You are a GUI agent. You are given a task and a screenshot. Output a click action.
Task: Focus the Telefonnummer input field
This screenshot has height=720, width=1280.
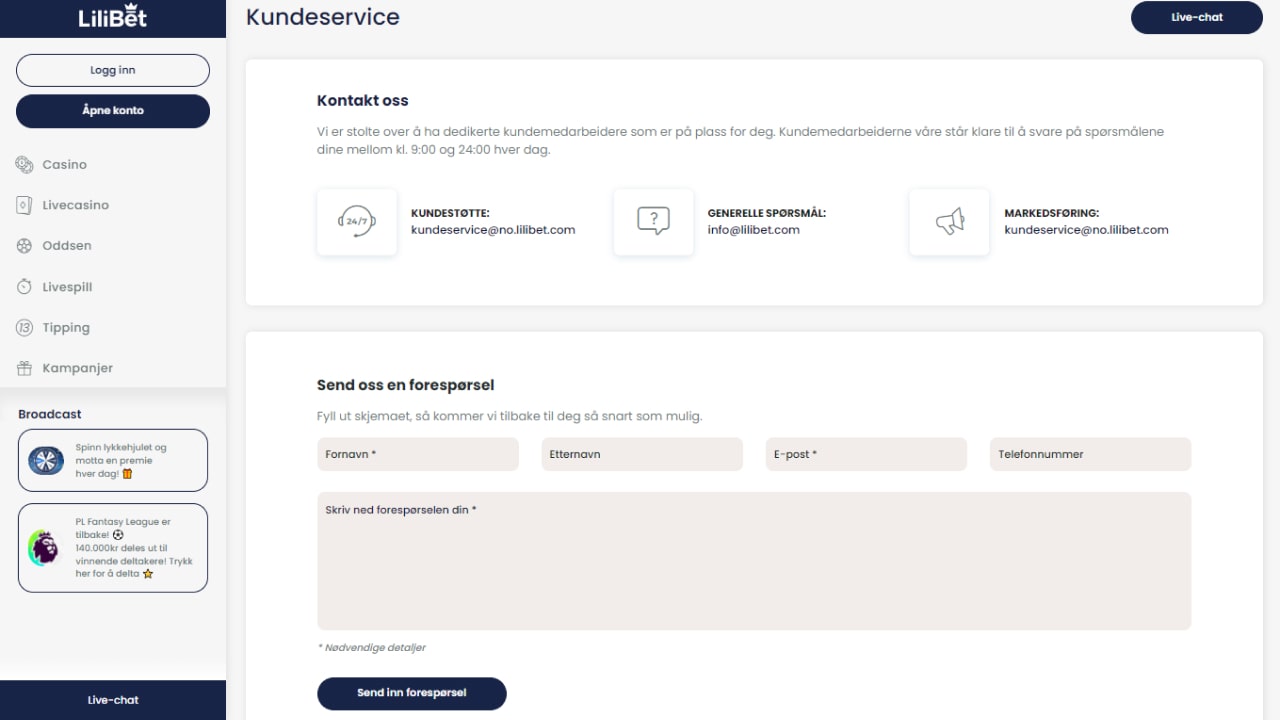[x=1091, y=454]
